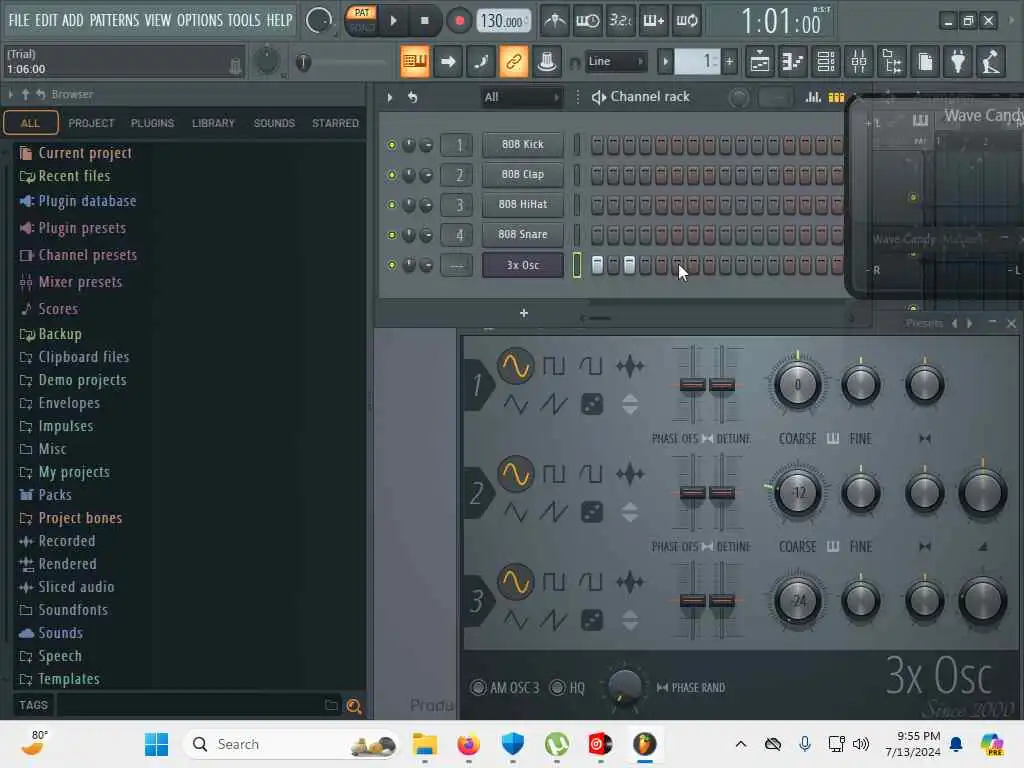Click the graph editor icon in Channel rack

coord(813,97)
